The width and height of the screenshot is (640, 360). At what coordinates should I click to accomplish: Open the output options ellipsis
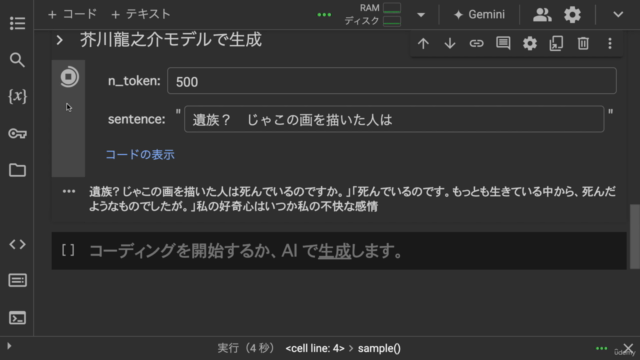pyautogui.click(x=69, y=191)
